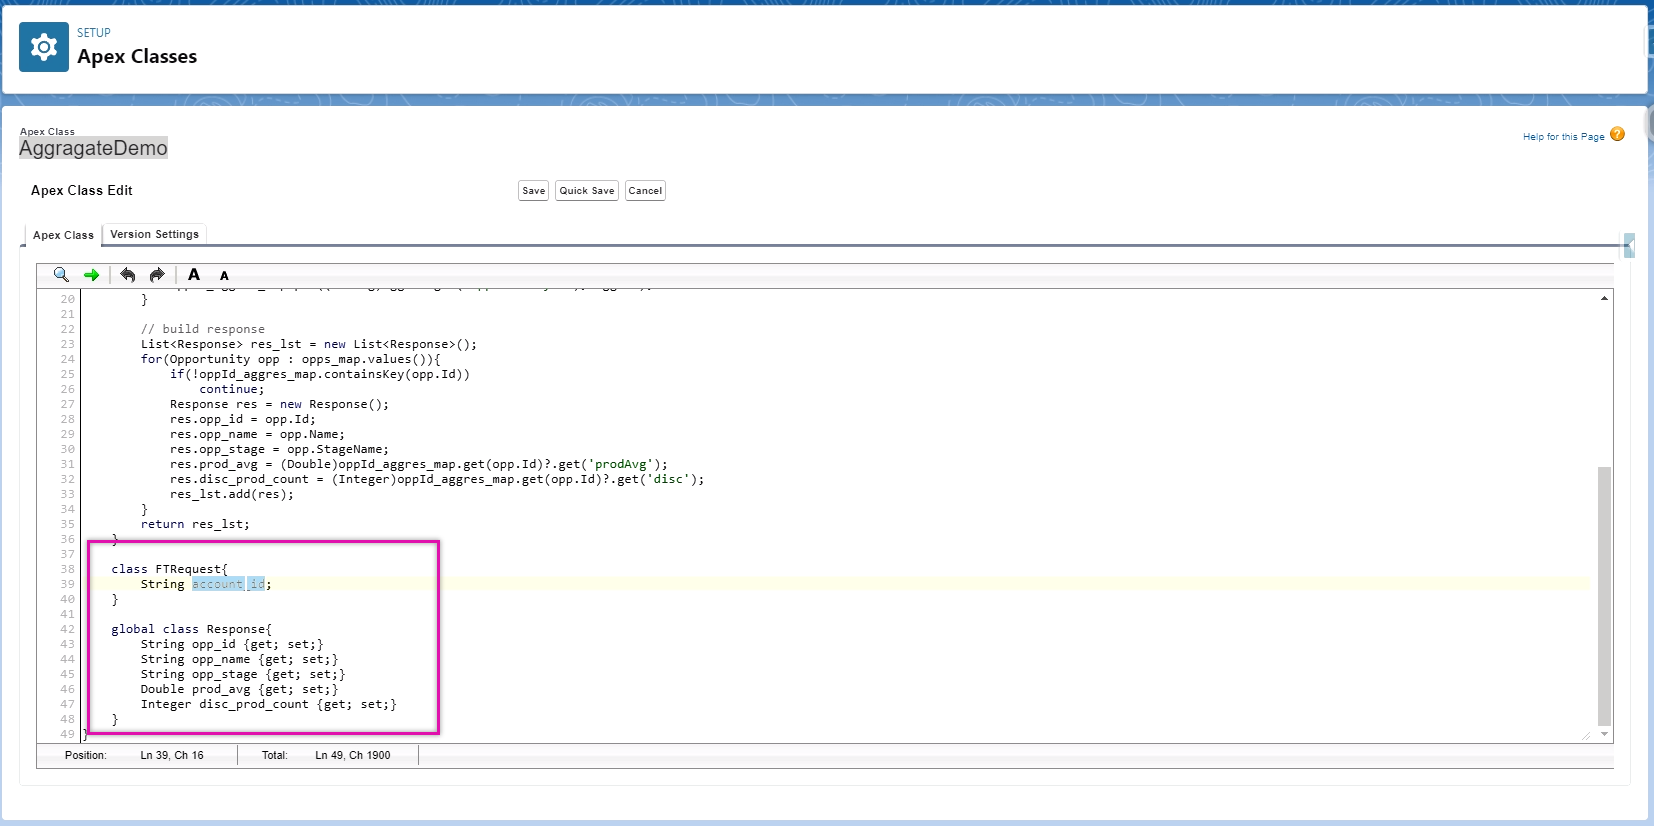The width and height of the screenshot is (1654, 826).
Task: Click the 'String opp_name {get; set;}' line
Action: [239, 659]
